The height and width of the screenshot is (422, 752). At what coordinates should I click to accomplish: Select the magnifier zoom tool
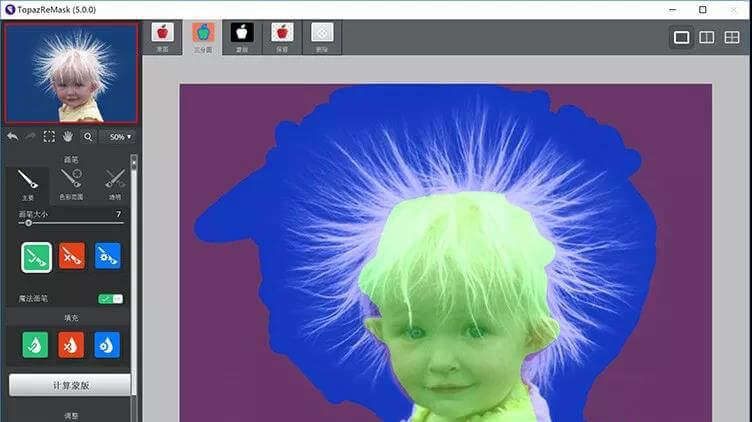coord(88,137)
